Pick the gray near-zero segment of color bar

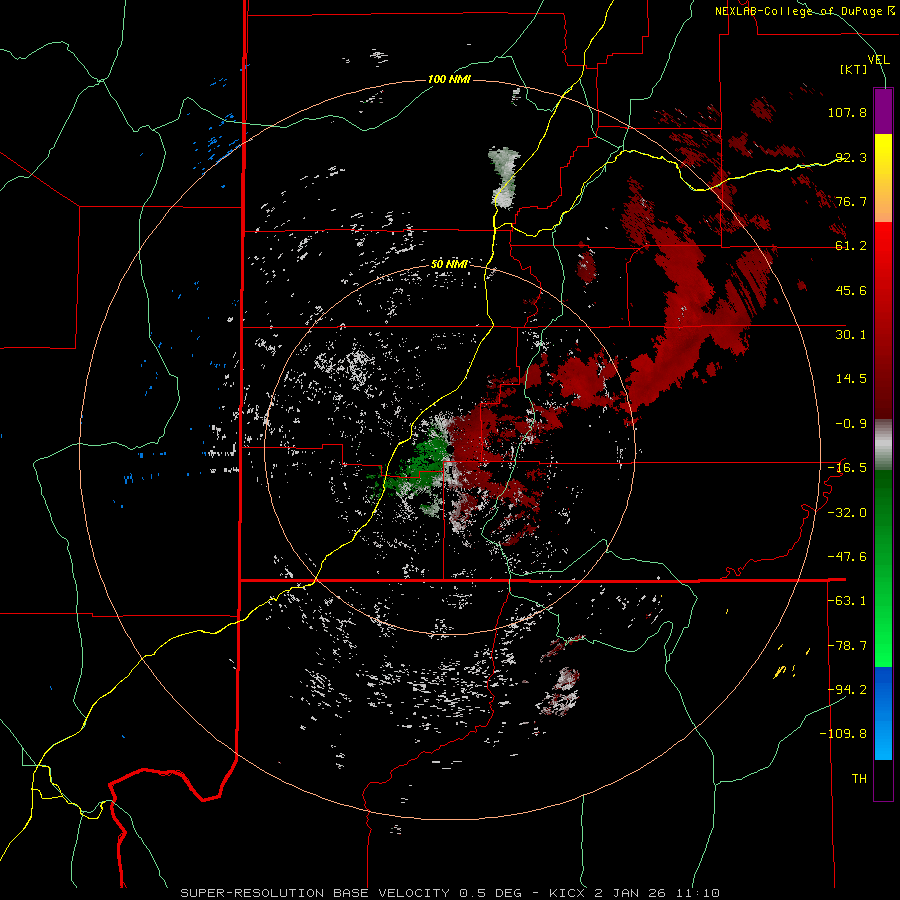point(883,445)
